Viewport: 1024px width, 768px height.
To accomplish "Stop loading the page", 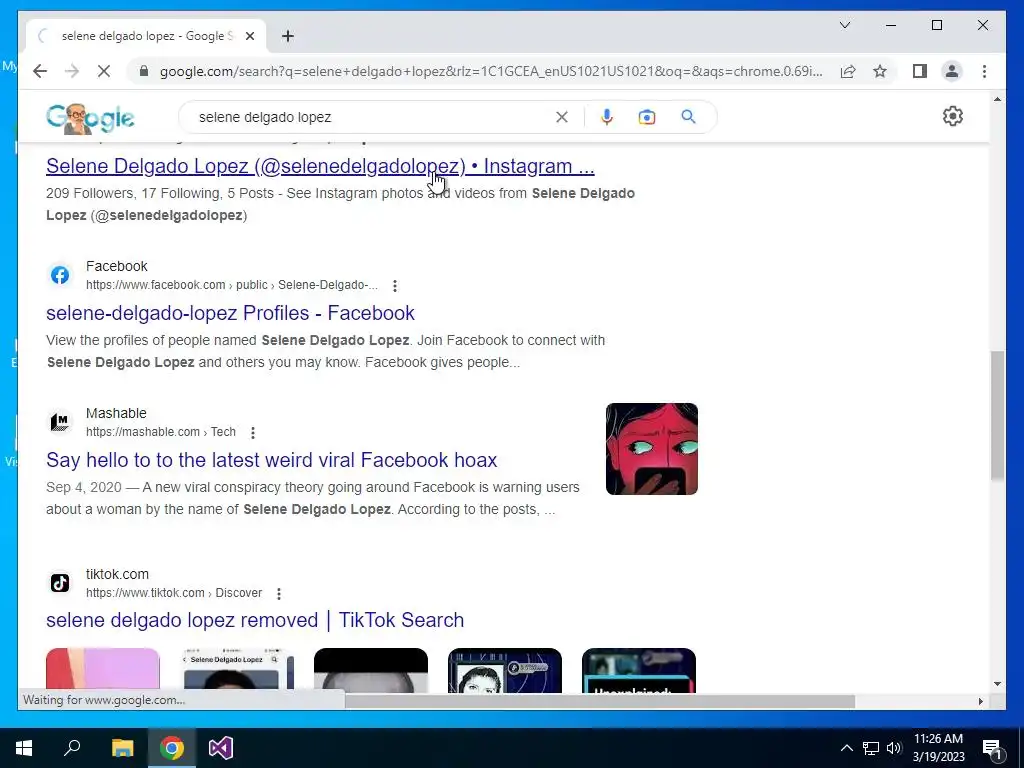I will coord(104,71).
